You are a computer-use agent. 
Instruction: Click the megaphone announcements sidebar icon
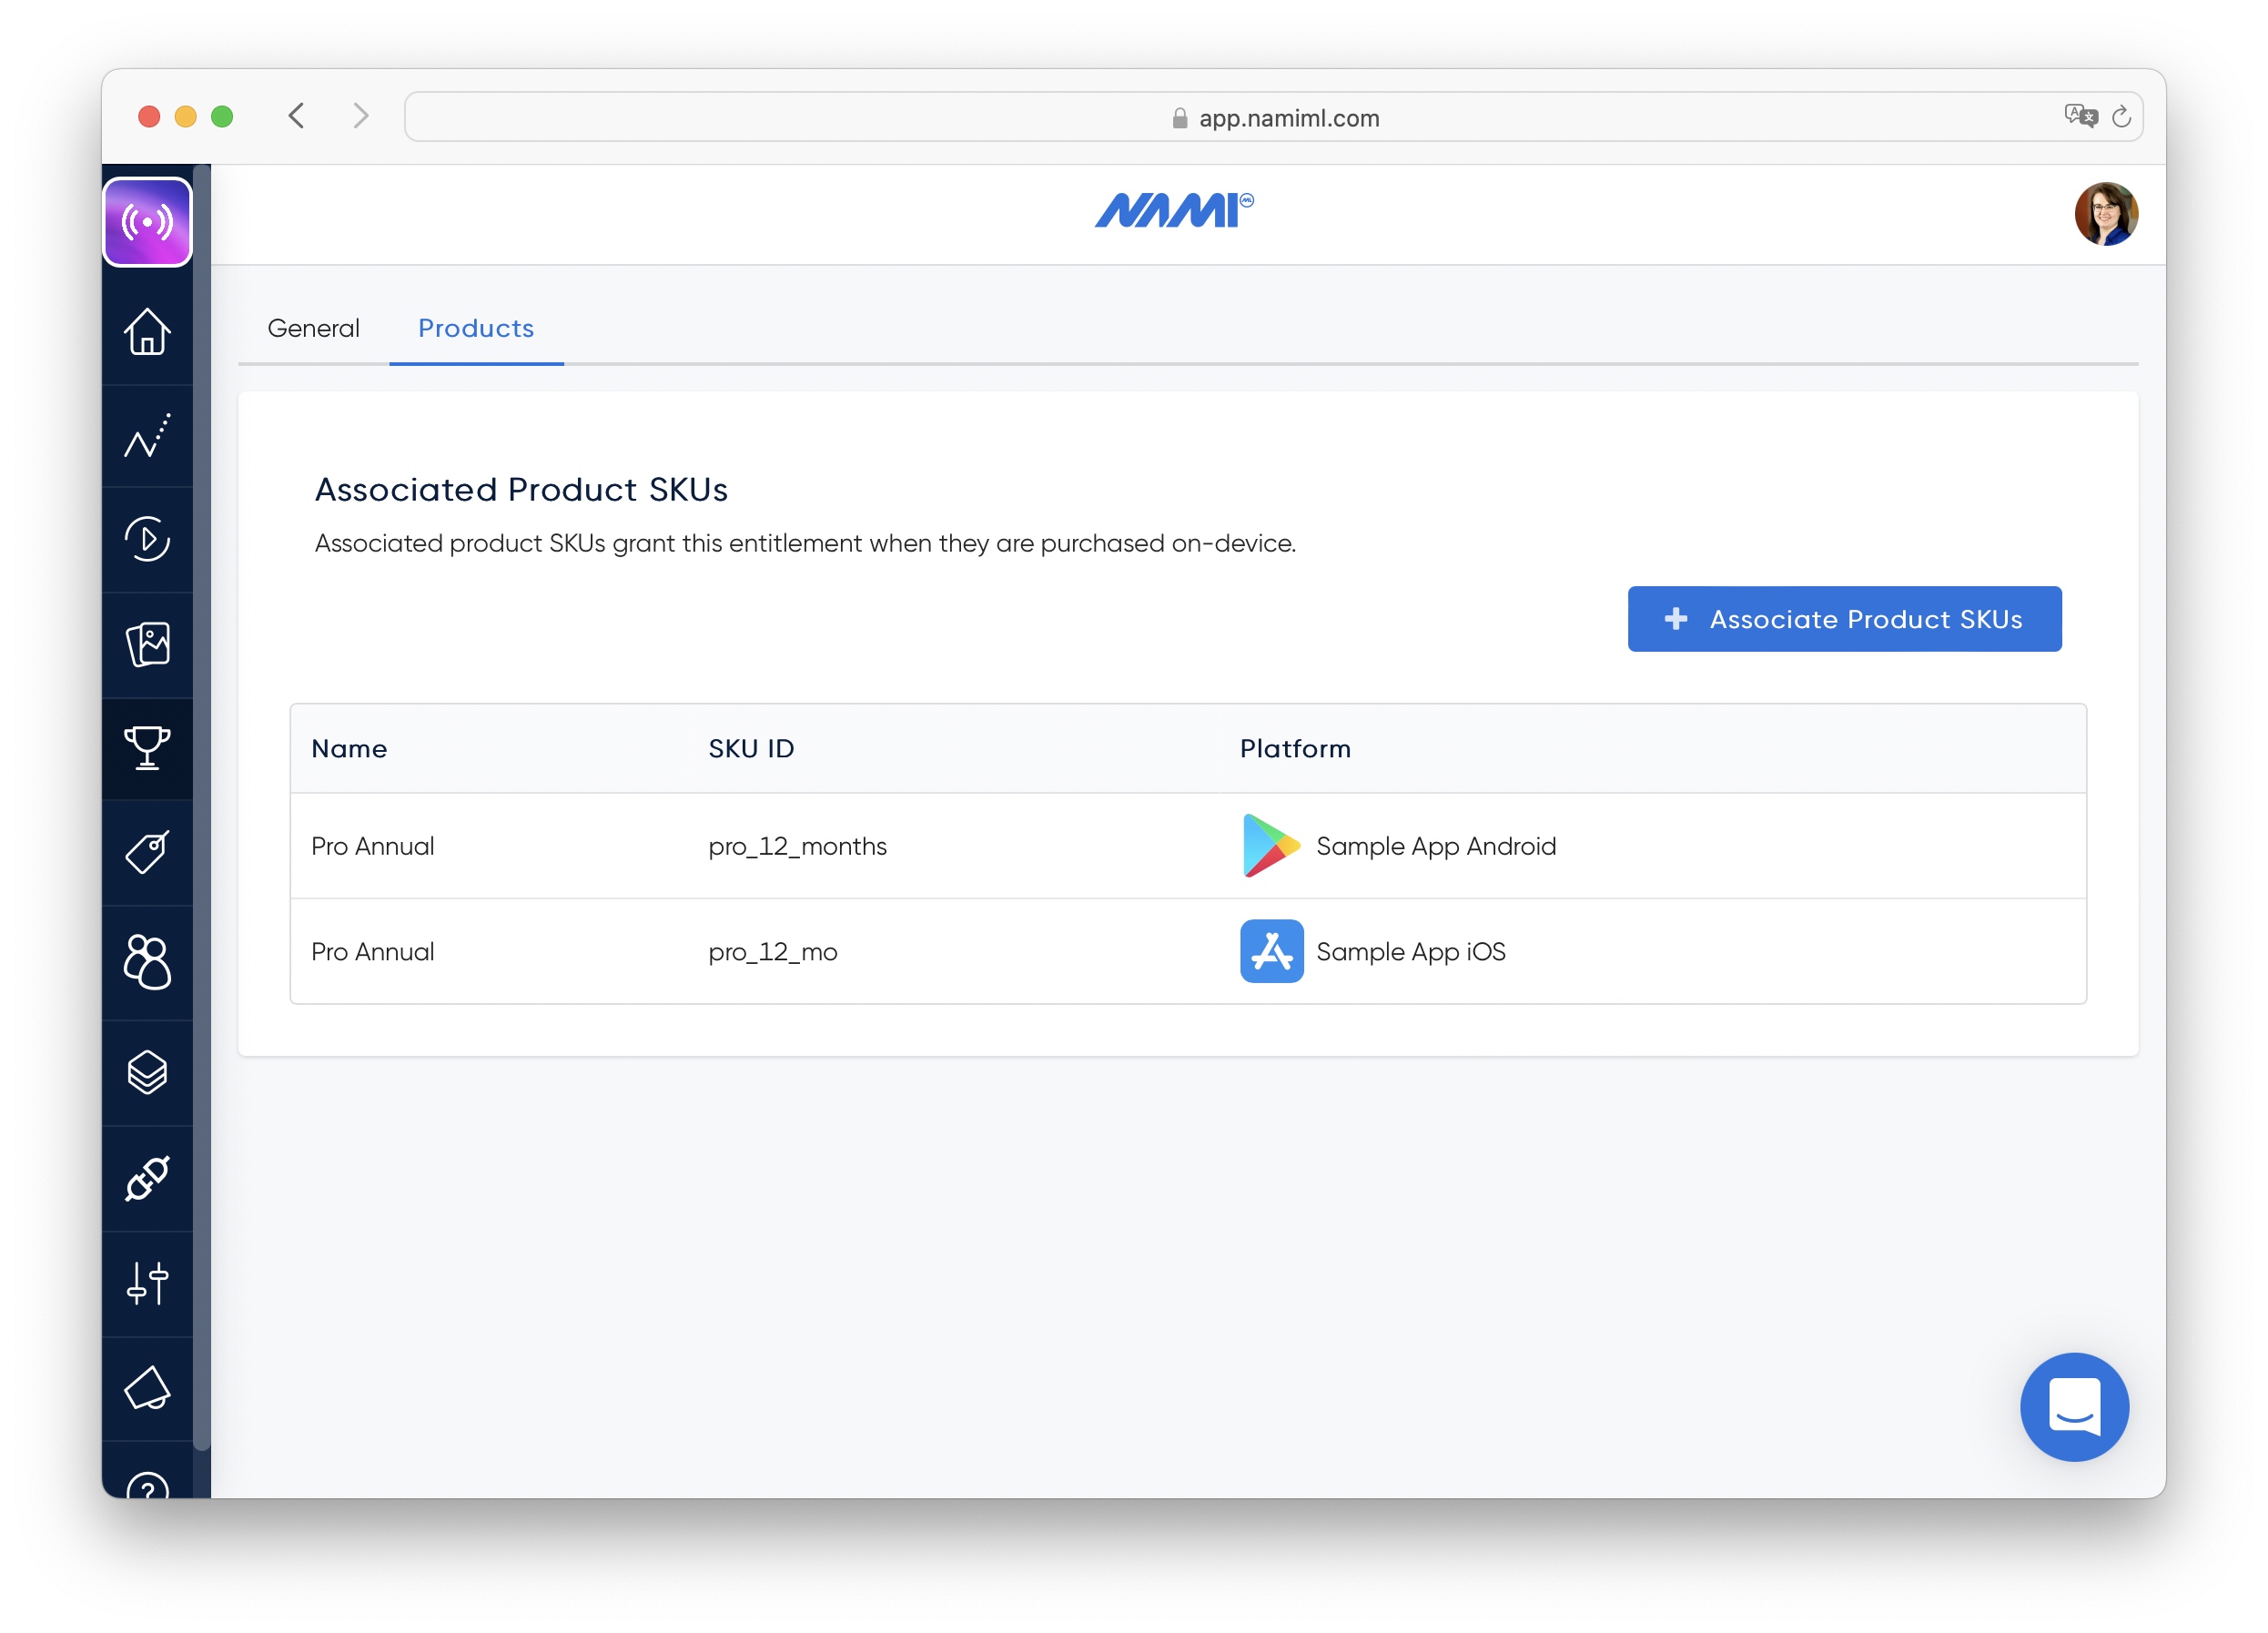click(x=147, y=1388)
